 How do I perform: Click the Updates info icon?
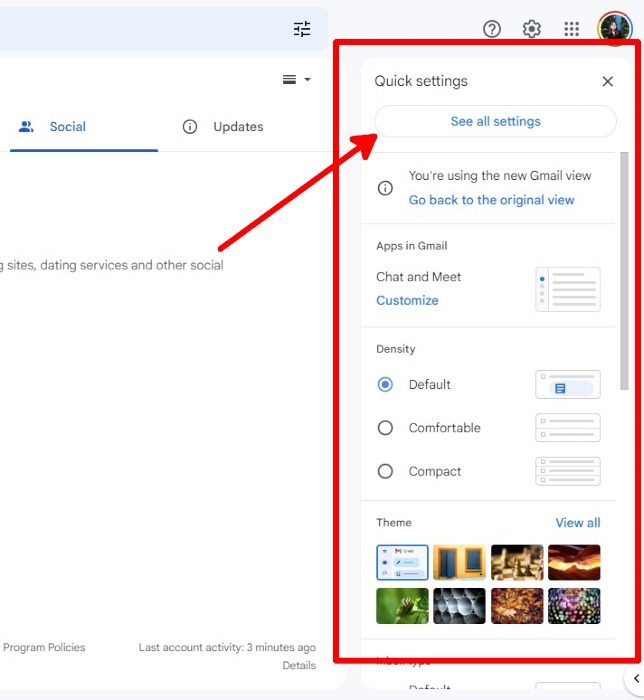(x=190, y=127)
